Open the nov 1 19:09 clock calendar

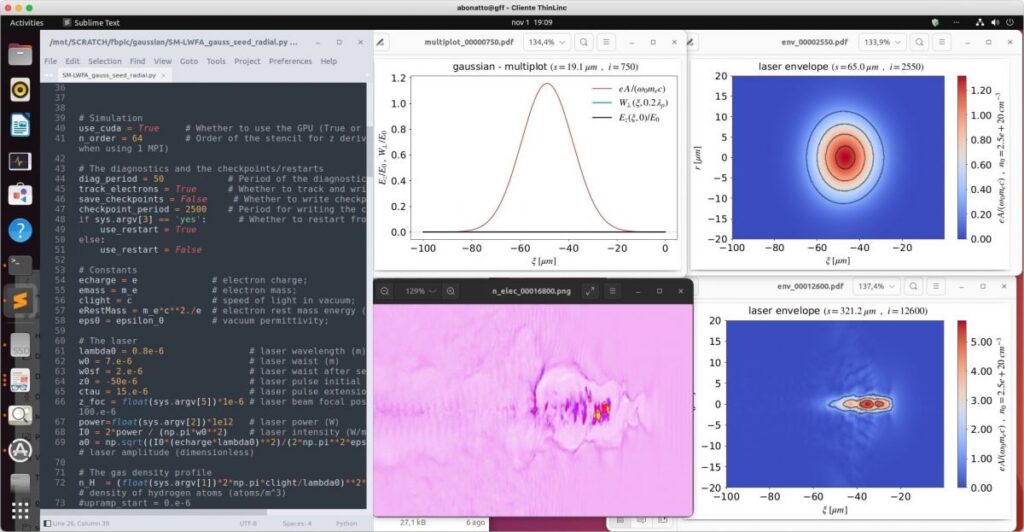pyautogui.click(x=532, y=22)
